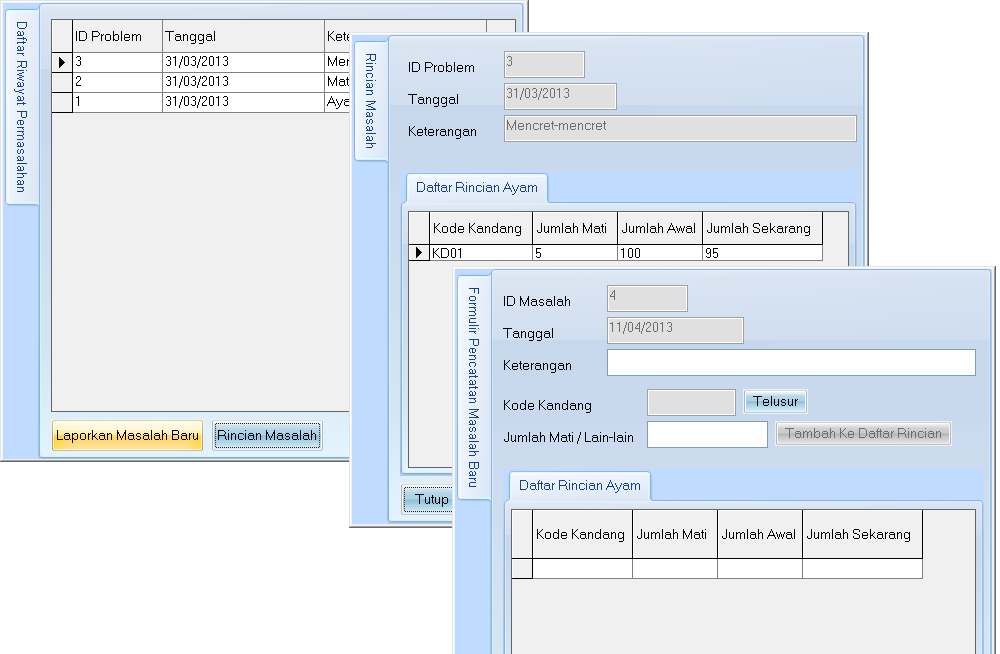Click Tambah Ke Daftar Rincian button
1000x654 pixels.
pos(864,433)
